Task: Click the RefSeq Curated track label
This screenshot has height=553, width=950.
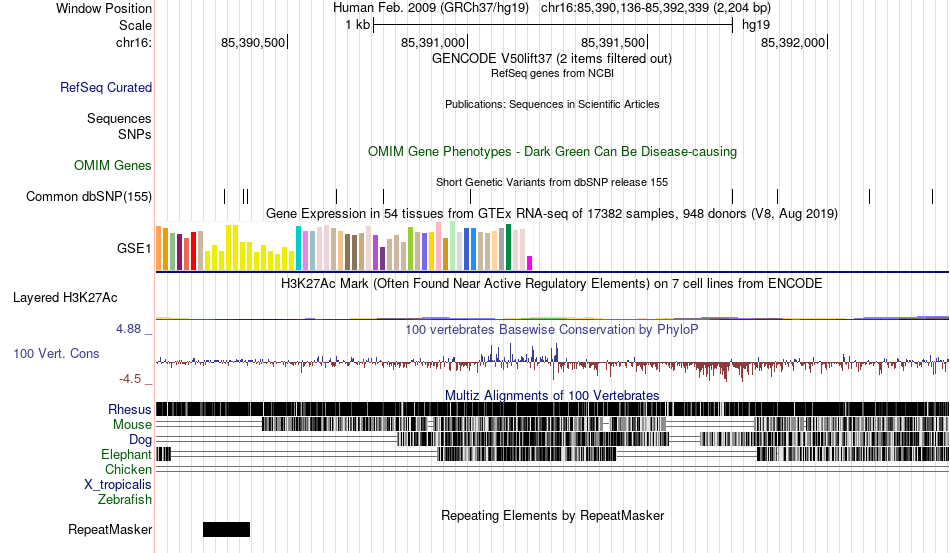Action: [106, 87]
